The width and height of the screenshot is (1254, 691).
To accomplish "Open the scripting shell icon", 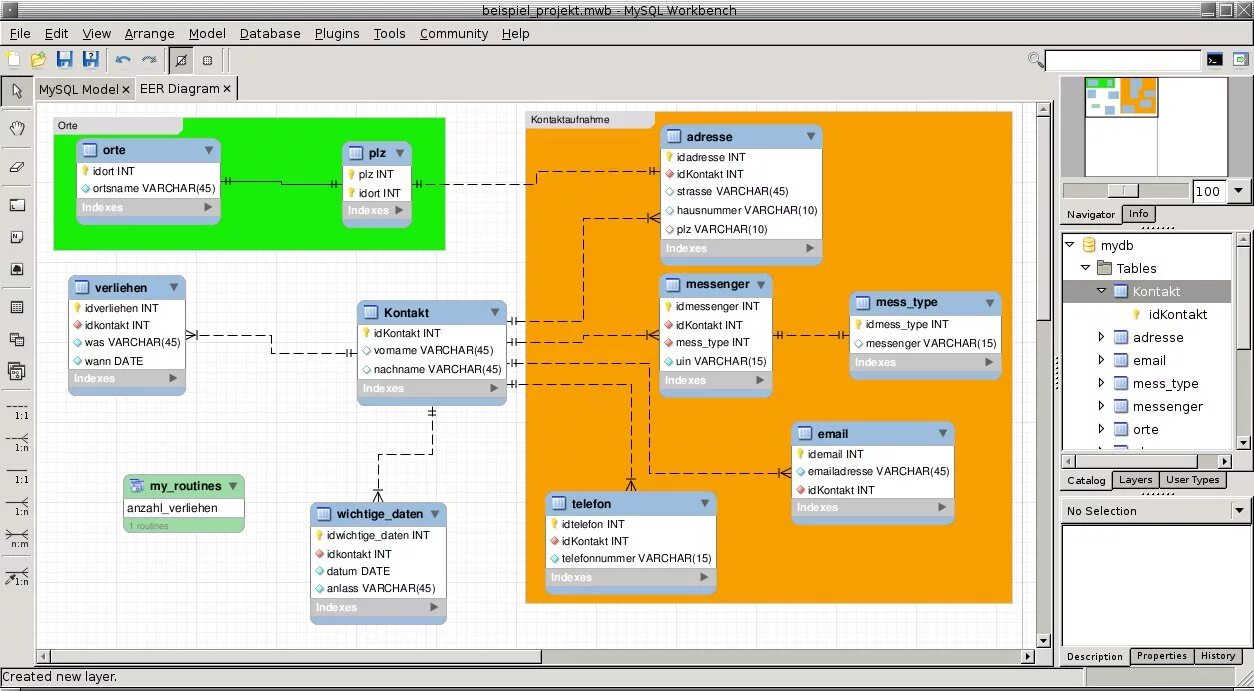I will (x=1214, y=60).
